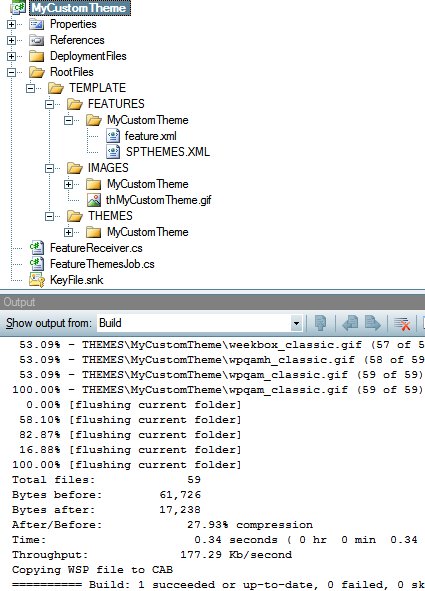Image resolution: width=425 pixels, height=591 pixels.
Task: Select the MyCustomTheme project name
Action: (80, 8)
